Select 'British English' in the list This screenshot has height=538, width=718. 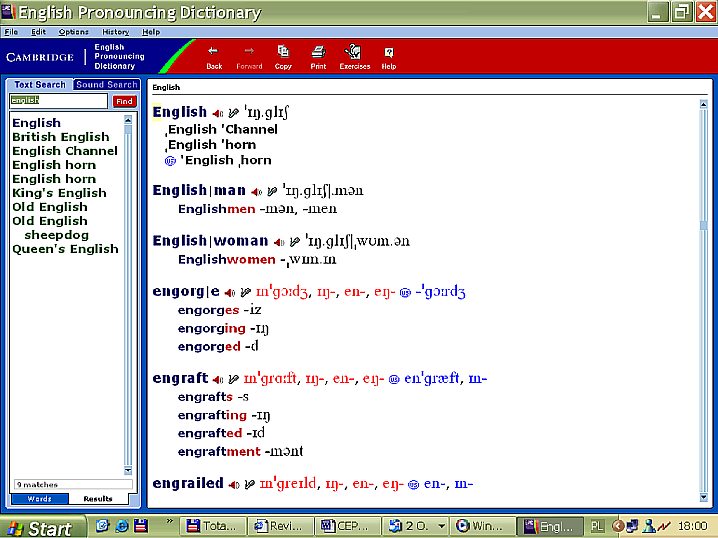(61, 137)
